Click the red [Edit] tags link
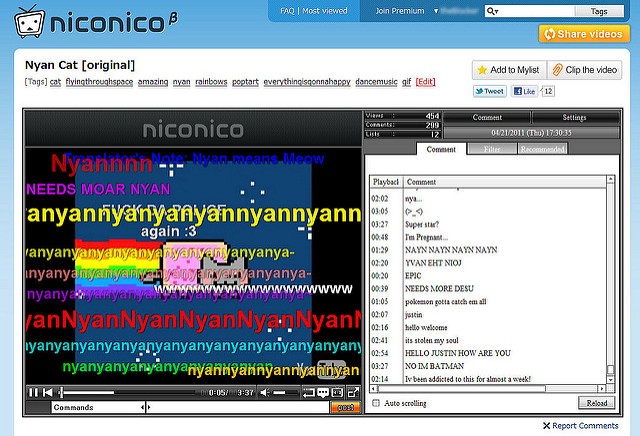Viewport: 640px width, 436px height. coord(425,82)
